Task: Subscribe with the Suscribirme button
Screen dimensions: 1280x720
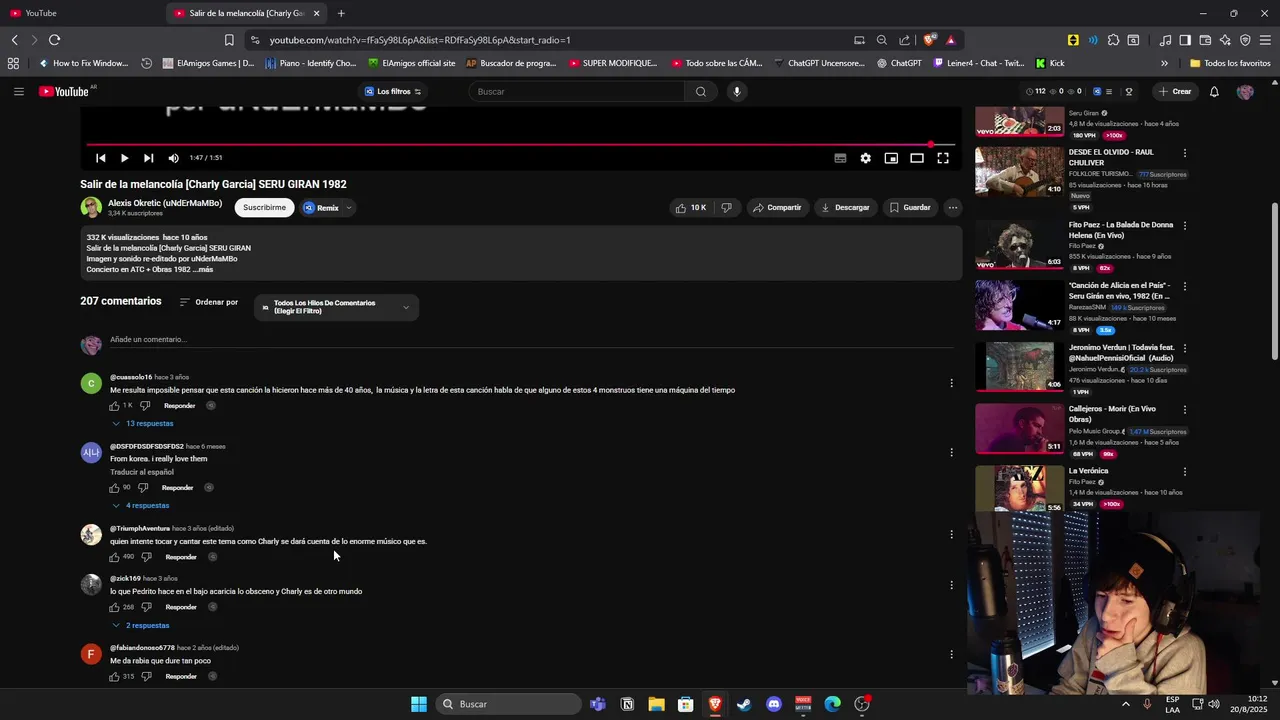Action: point(264,207)
